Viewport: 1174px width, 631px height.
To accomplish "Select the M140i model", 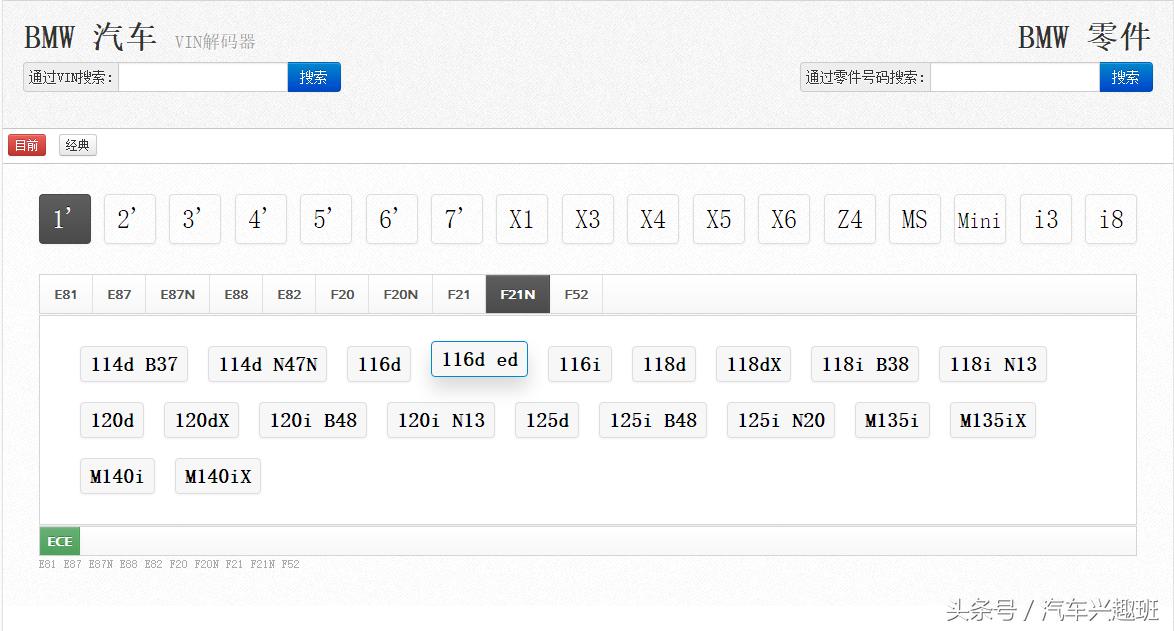I will (118, 476).
